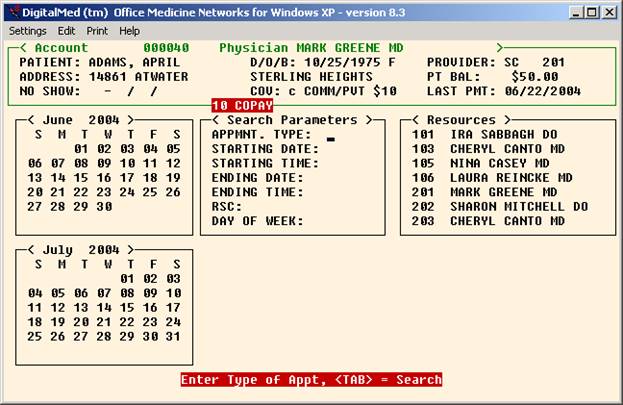
Task: Click the STARTING TIME field
Action: [345, 163]
